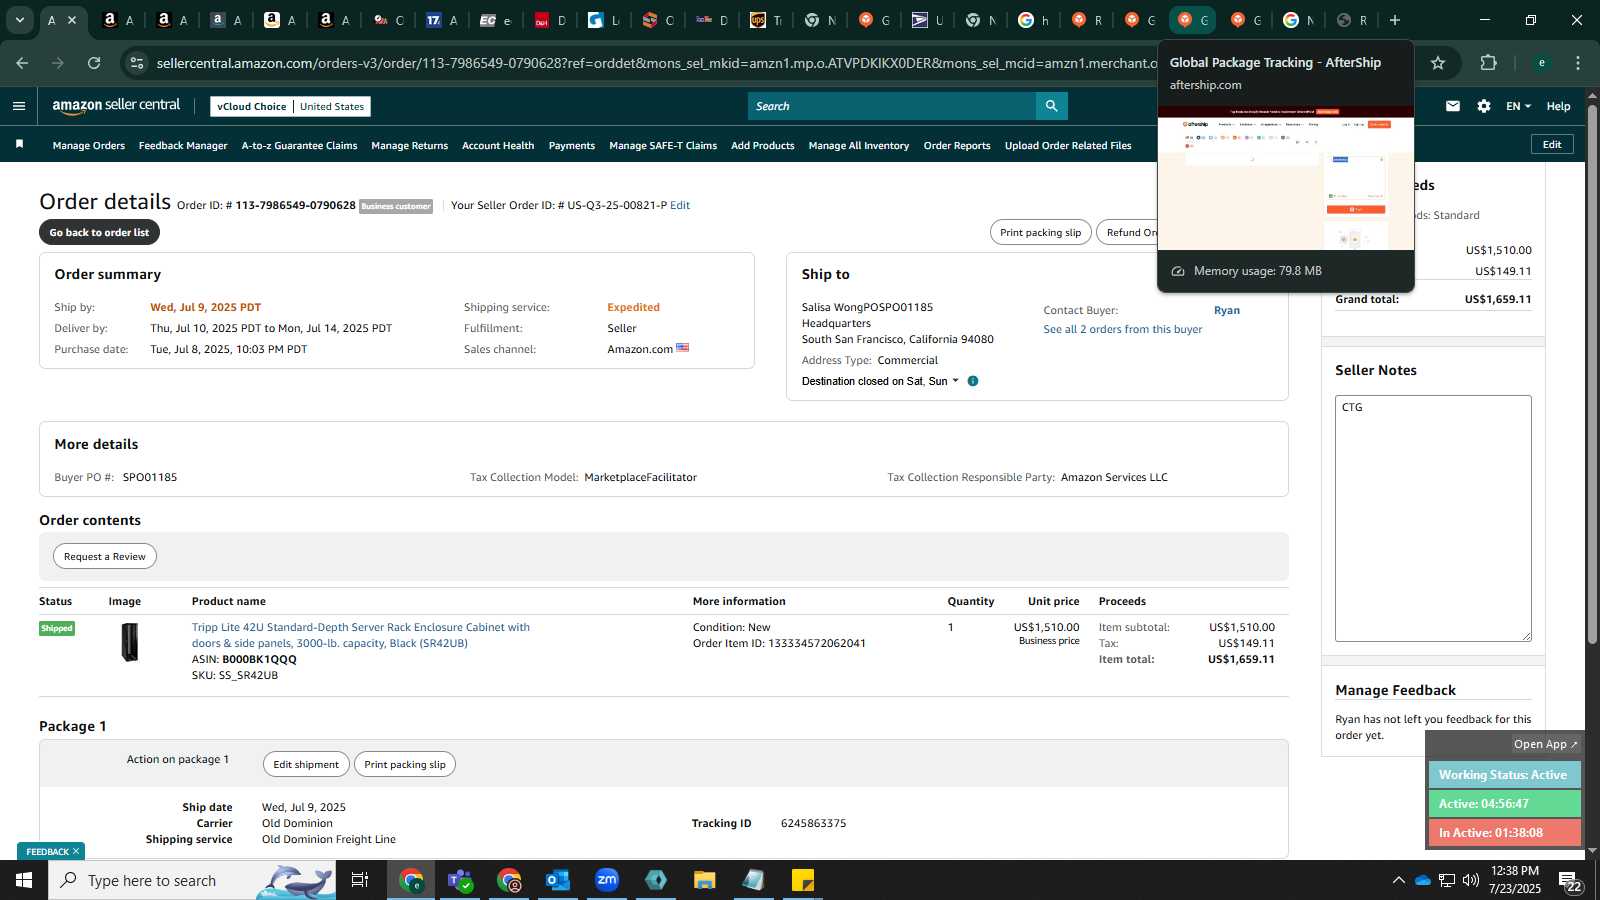Image resolution: width=1600 pixels, height=900 pixels.
Task: Open Manage SAFE-T Claims
Action: click(663, 145)
